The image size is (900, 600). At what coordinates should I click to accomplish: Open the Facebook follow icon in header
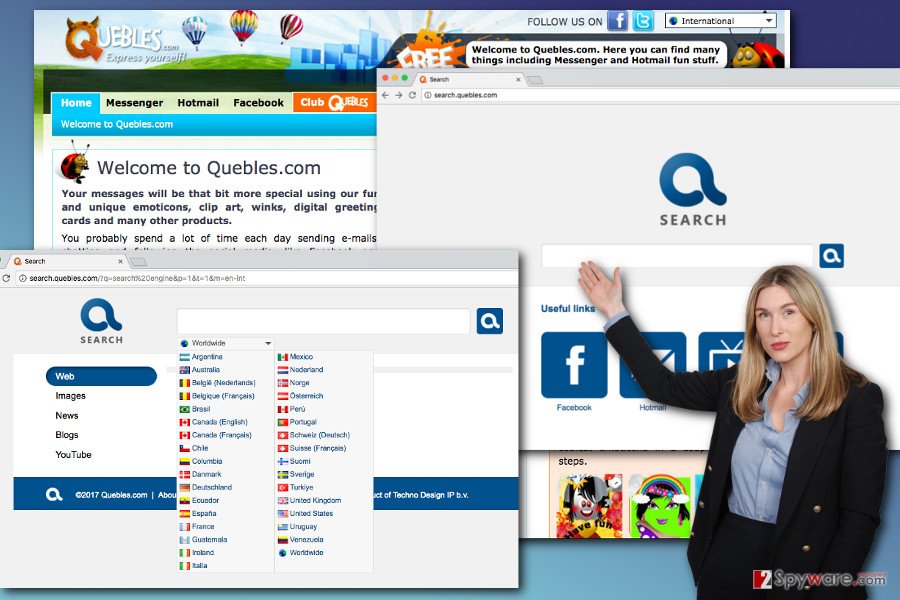coord(618,21)
